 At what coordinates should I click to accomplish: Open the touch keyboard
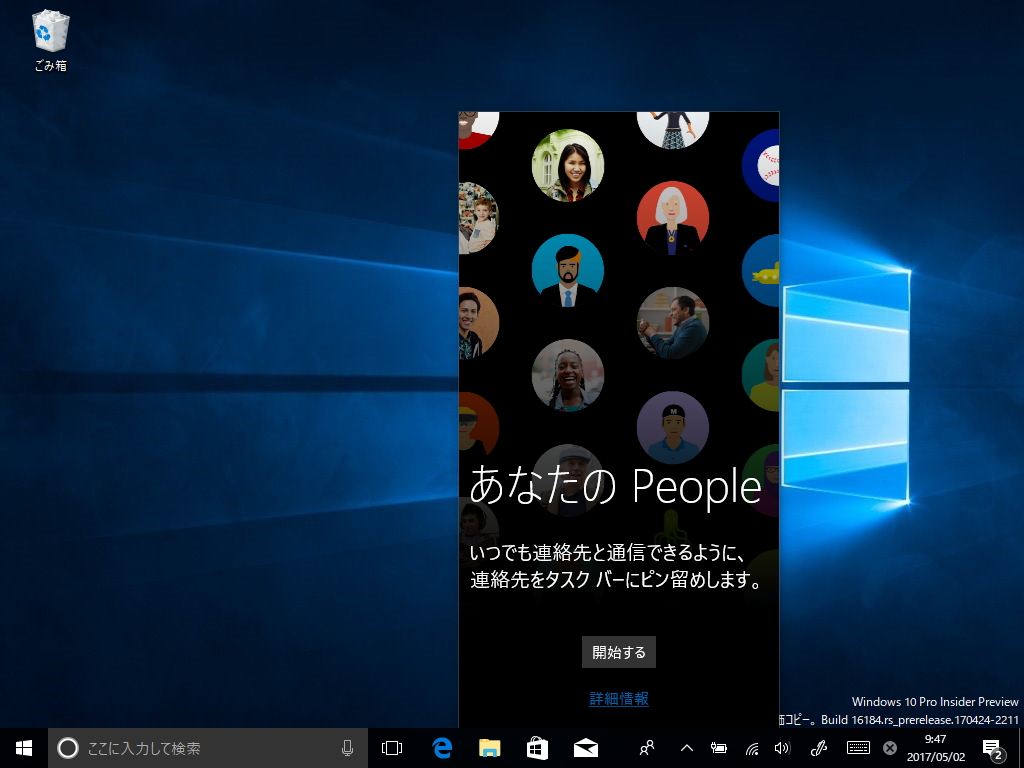point(858,747)
